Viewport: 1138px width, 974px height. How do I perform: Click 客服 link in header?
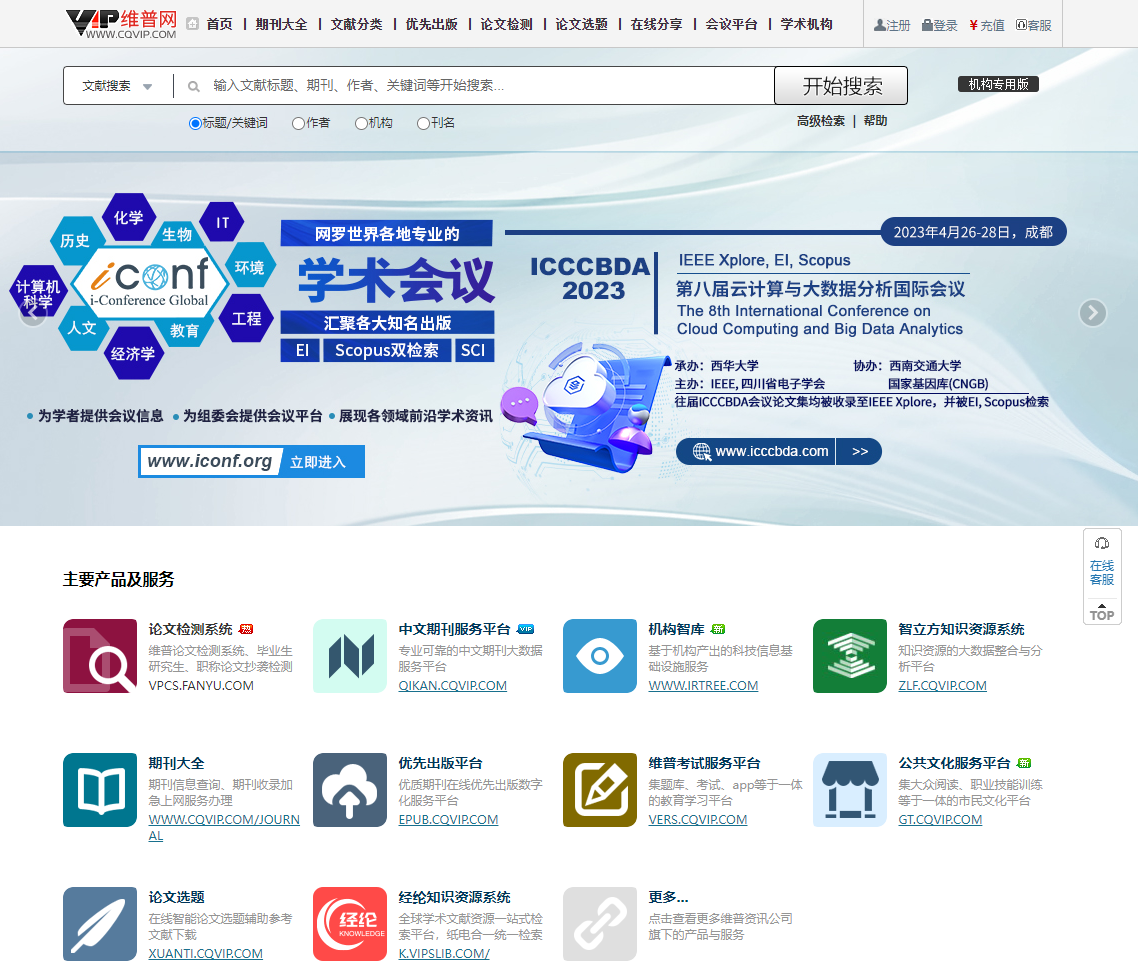1034,25
